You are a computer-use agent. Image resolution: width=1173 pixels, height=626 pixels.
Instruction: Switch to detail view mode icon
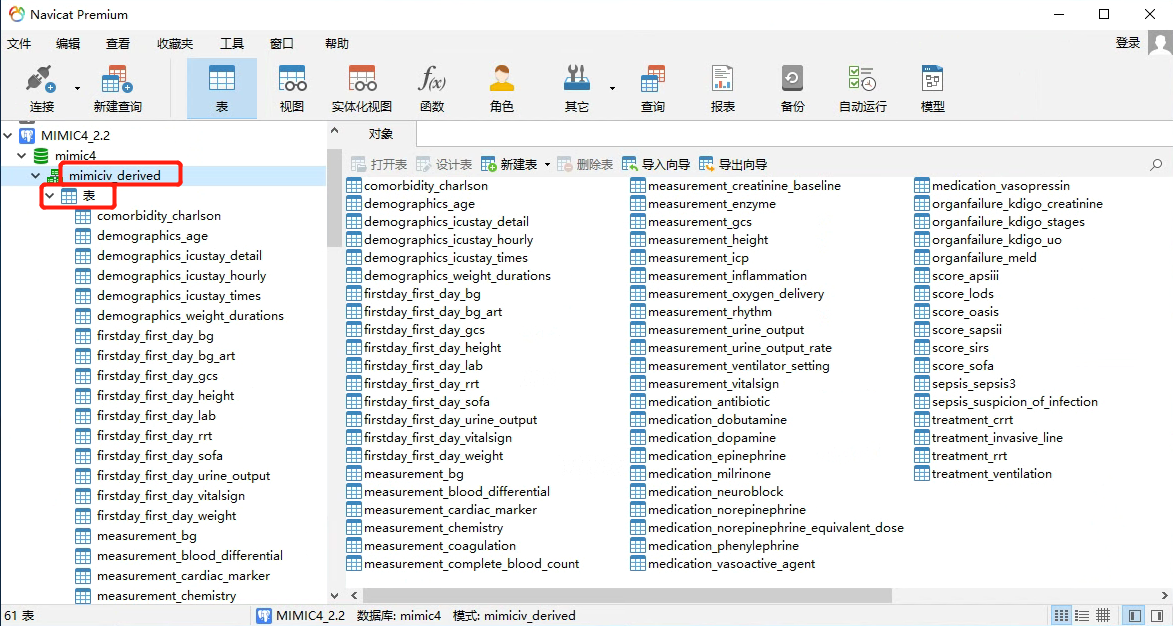coord(1081,616)
